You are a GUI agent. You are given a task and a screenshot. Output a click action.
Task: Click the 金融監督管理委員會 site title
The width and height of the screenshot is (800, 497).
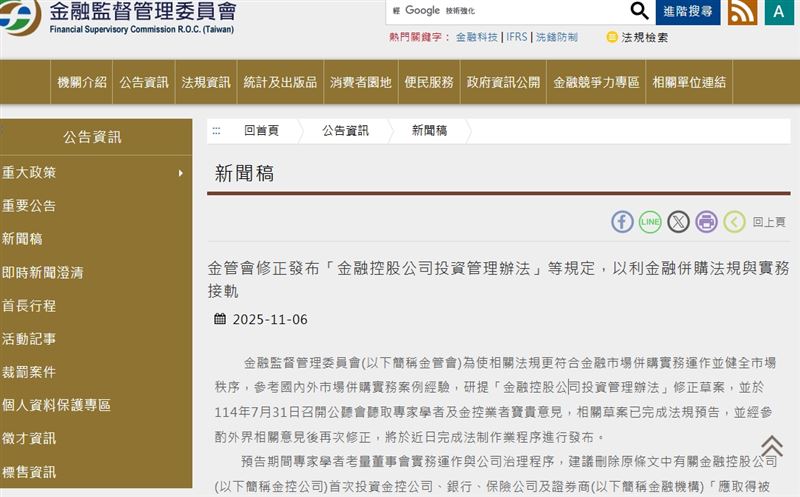143,11
